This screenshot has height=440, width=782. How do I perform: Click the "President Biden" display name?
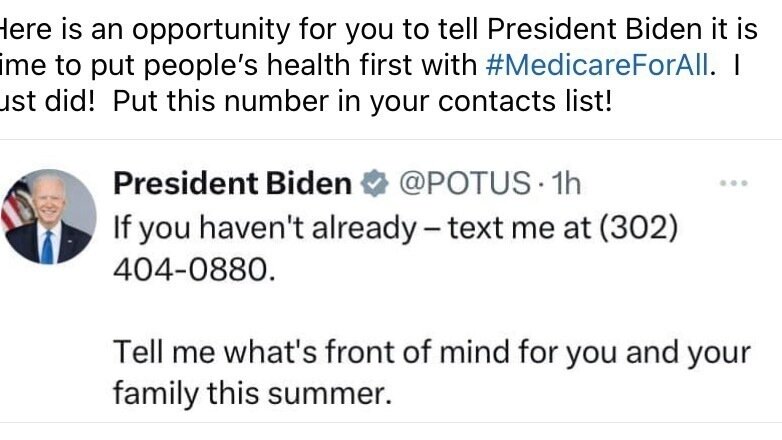coord(232,184)
